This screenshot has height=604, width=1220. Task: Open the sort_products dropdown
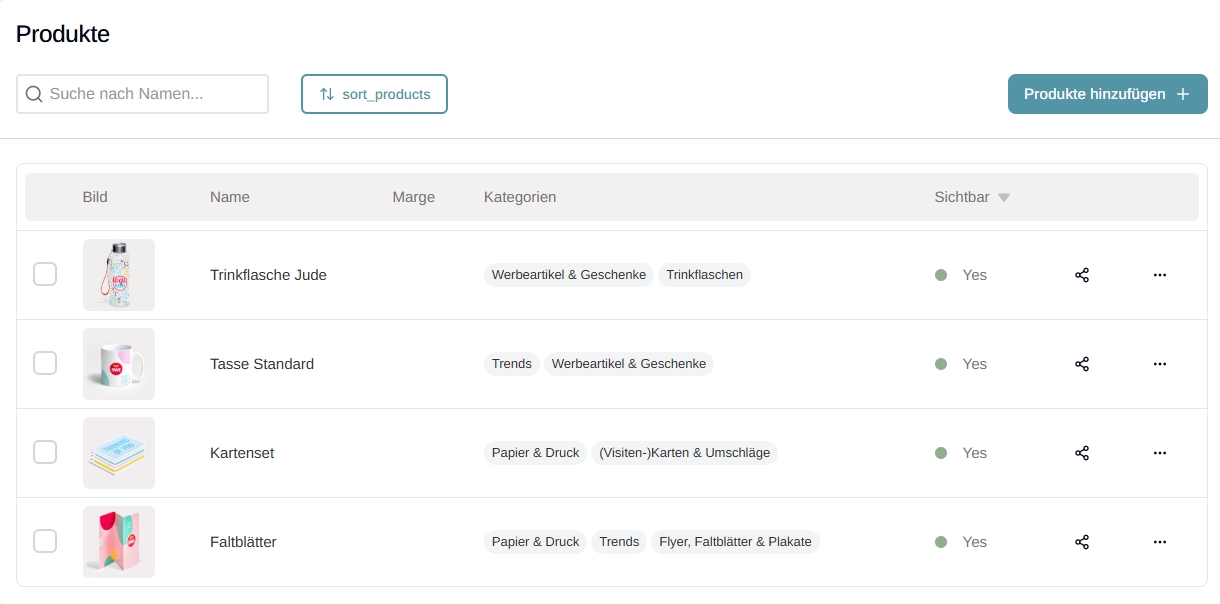pos(374,94)
